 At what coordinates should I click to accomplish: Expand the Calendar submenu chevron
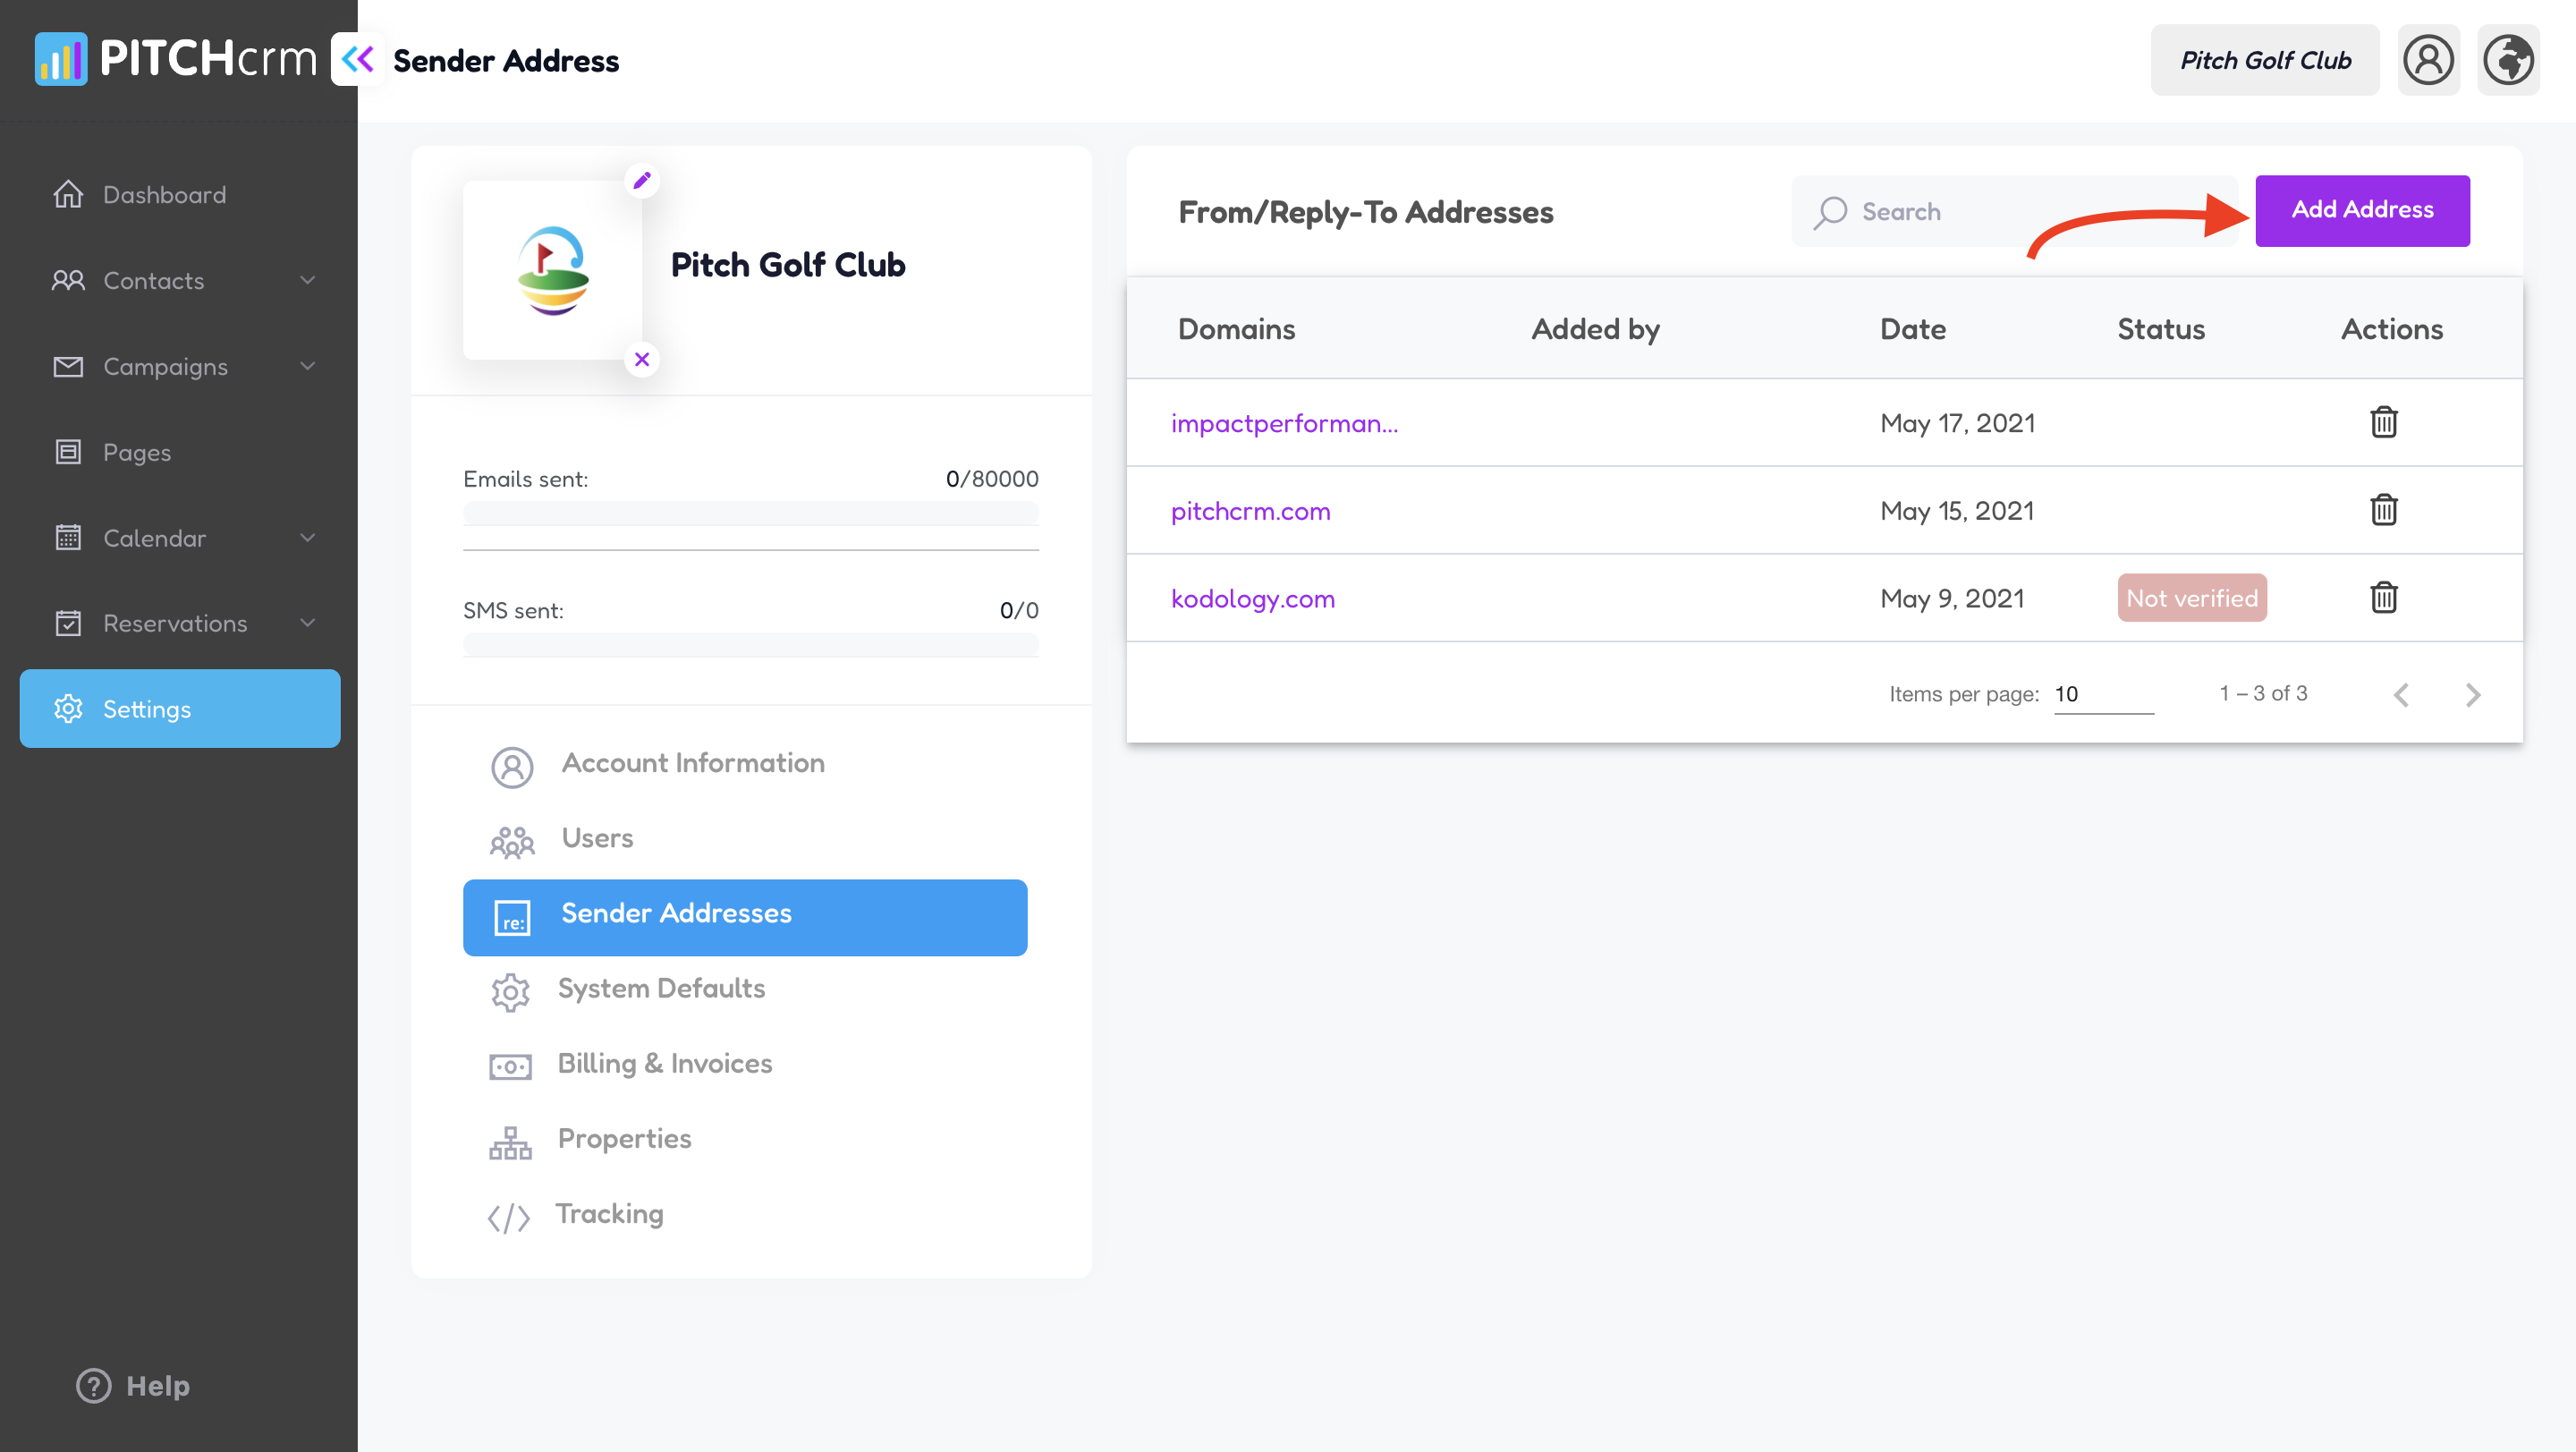(308, 538)
